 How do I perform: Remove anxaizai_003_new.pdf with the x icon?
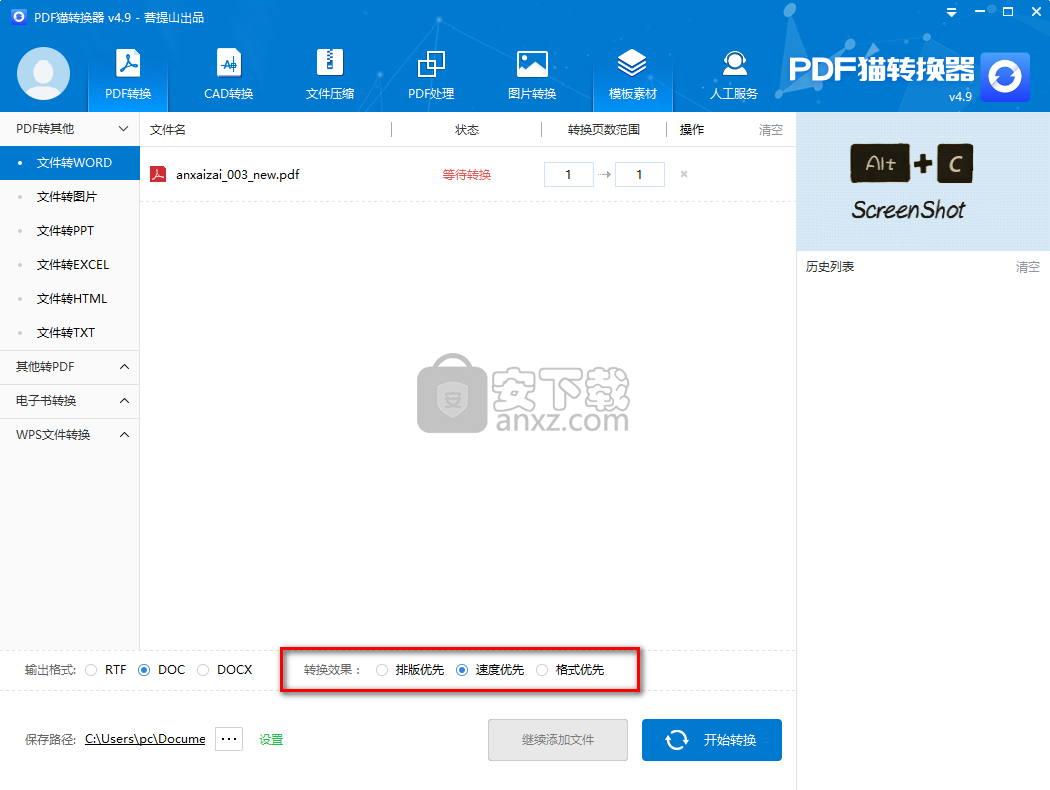684,174
